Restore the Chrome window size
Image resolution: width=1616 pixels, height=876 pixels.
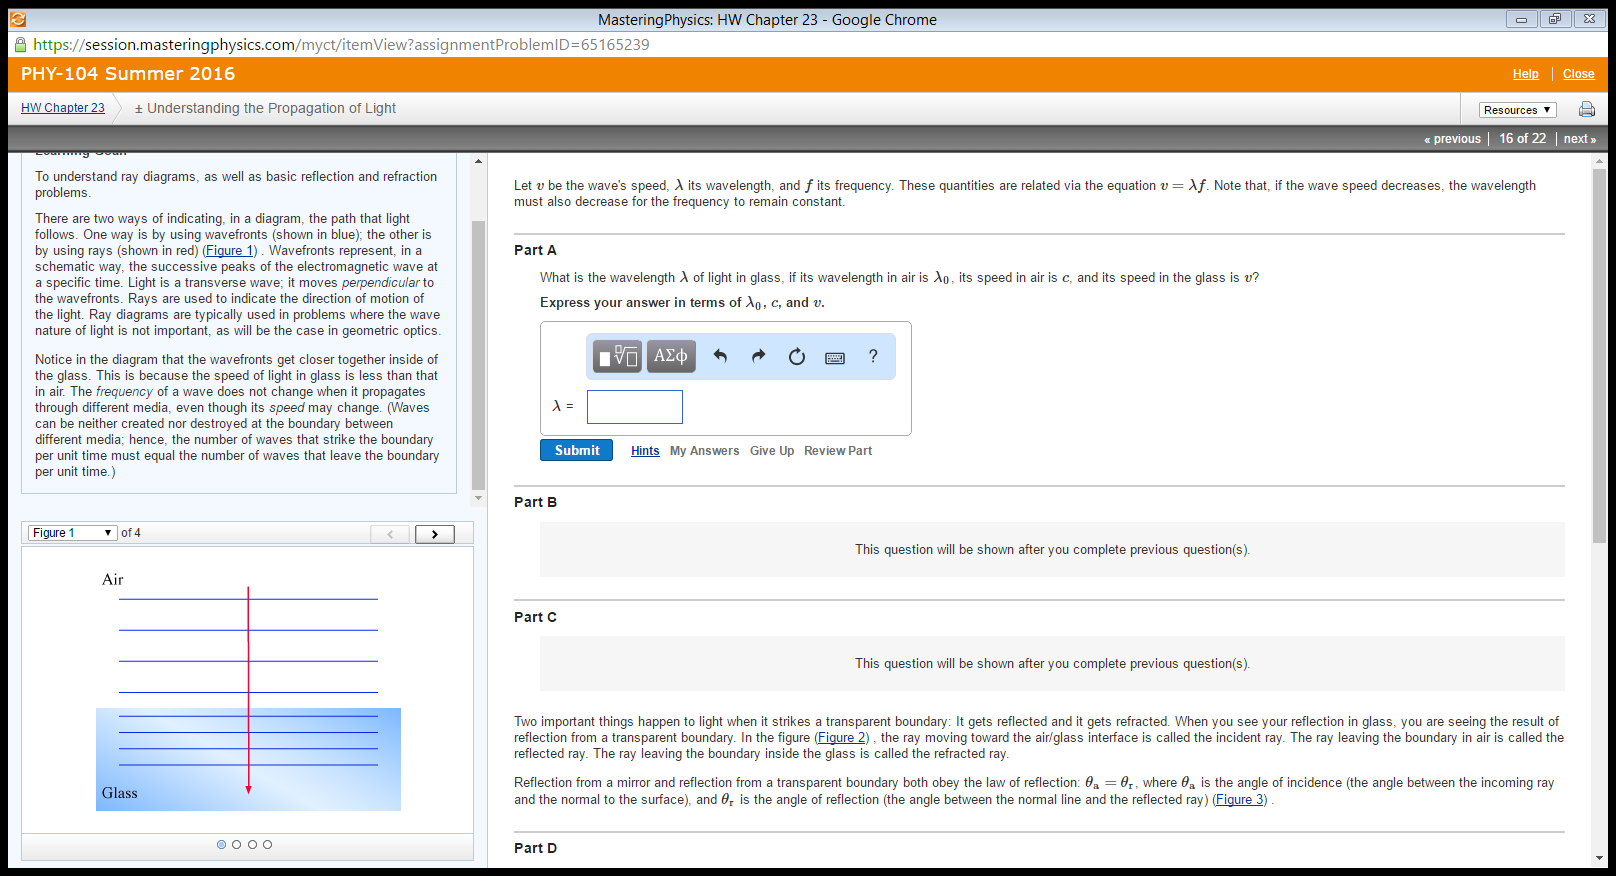[1555, 19]
